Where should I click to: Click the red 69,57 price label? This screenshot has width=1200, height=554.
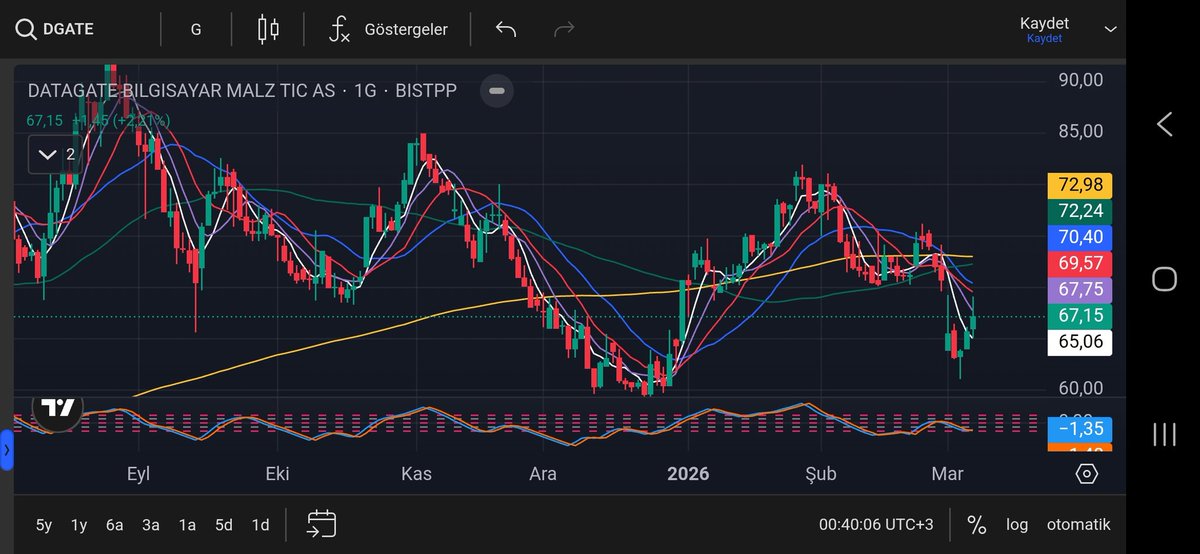[x=1079, y=263]
